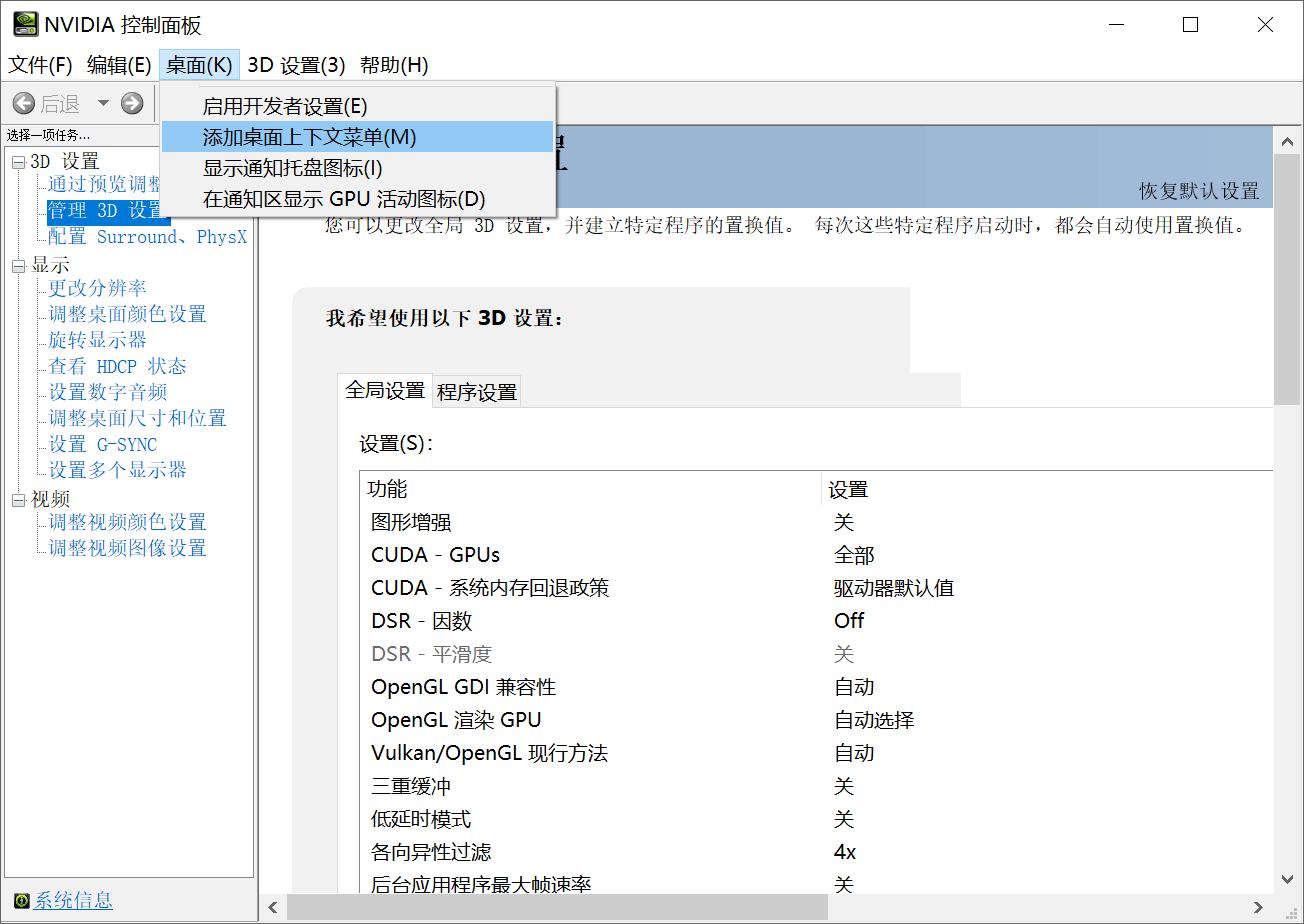Collapse the 显示 tree node
The width and height of the screenshot is (1304, 924).
(18, 266)
